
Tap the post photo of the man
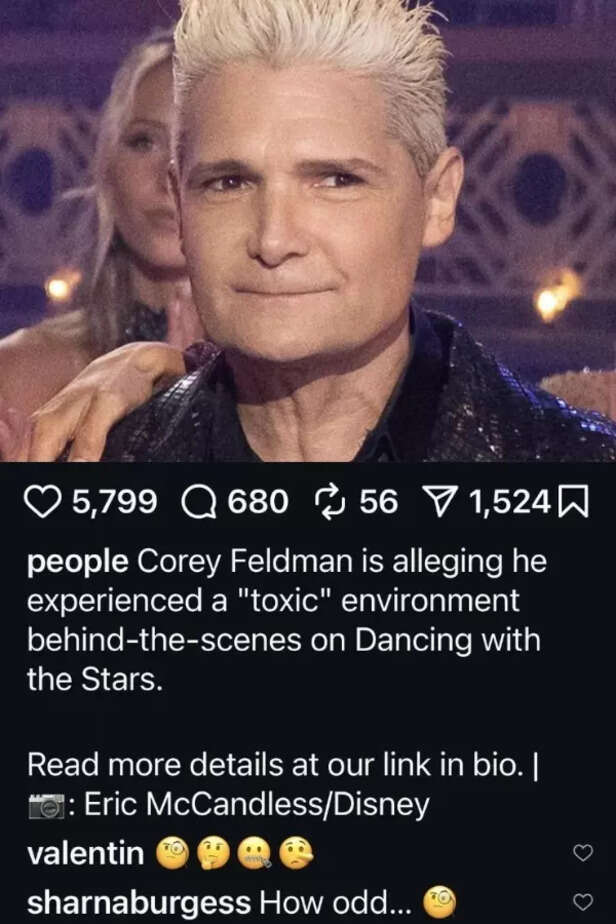308,231
